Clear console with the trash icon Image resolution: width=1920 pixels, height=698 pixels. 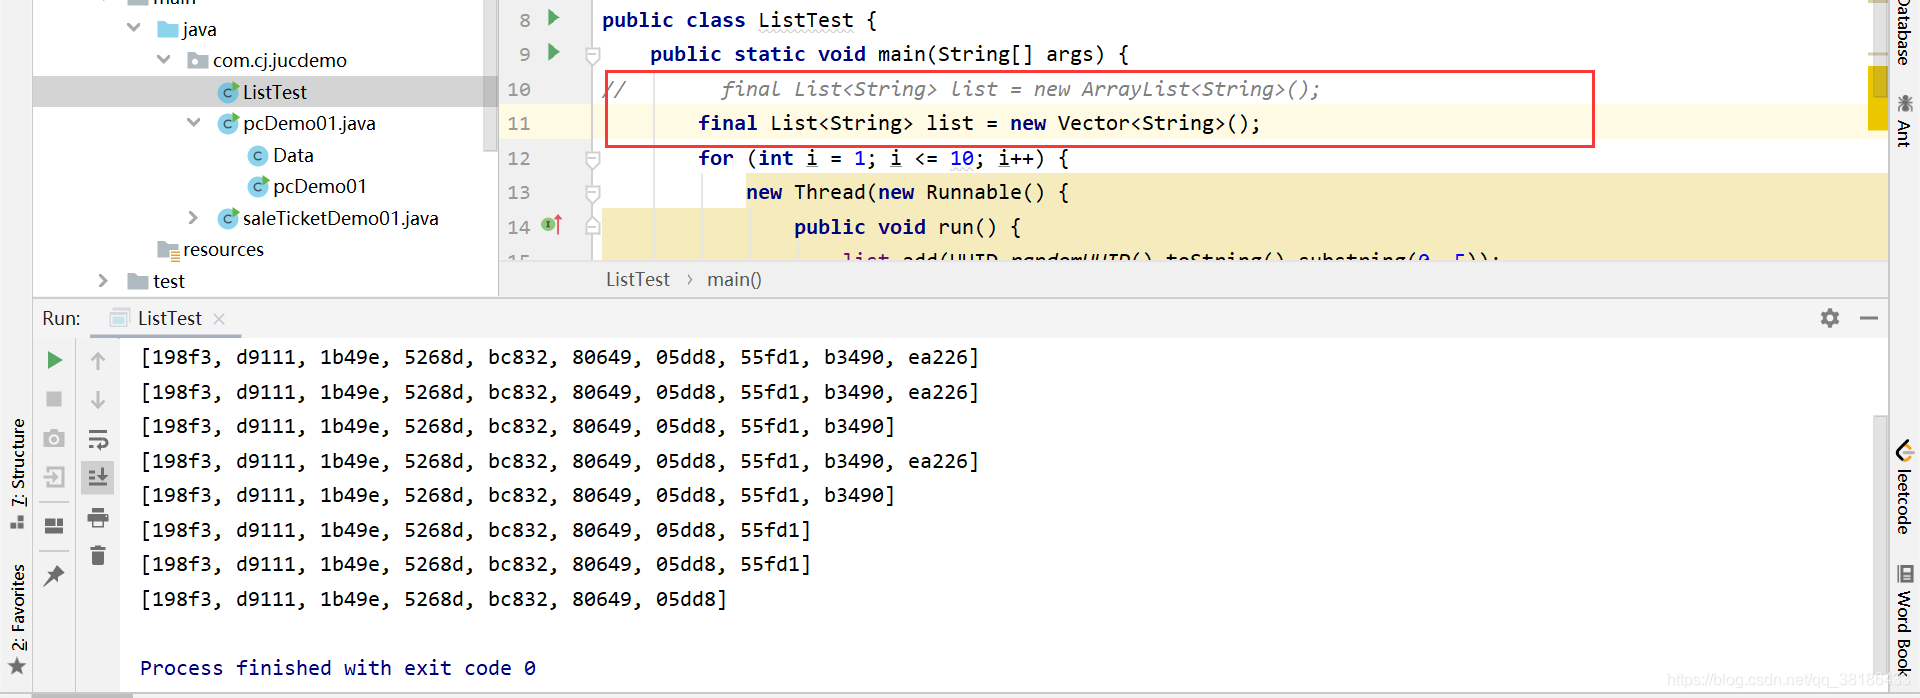click(98, 555)
